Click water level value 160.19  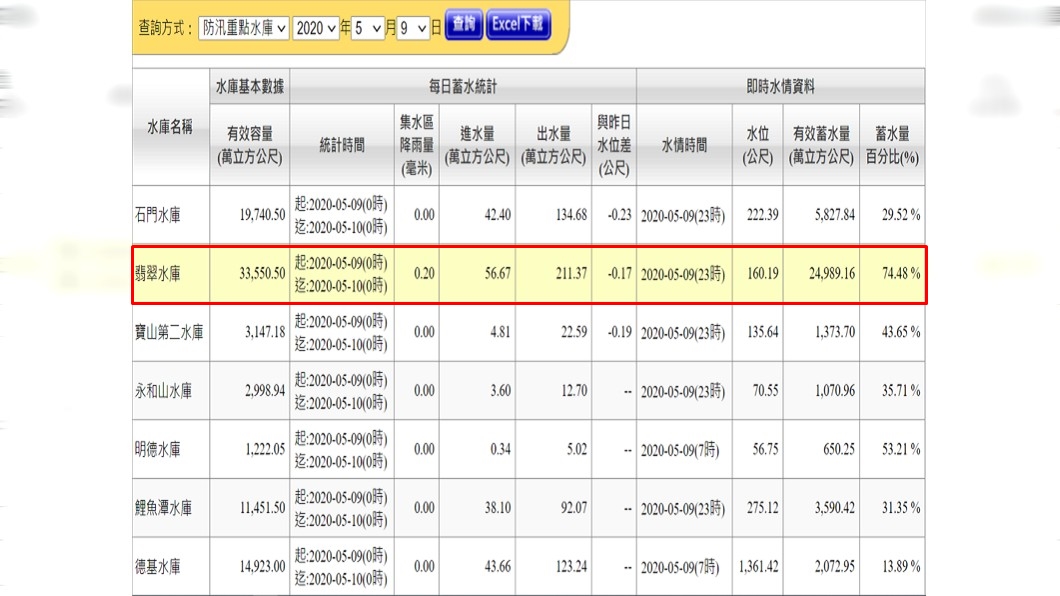tap(763, 274)
